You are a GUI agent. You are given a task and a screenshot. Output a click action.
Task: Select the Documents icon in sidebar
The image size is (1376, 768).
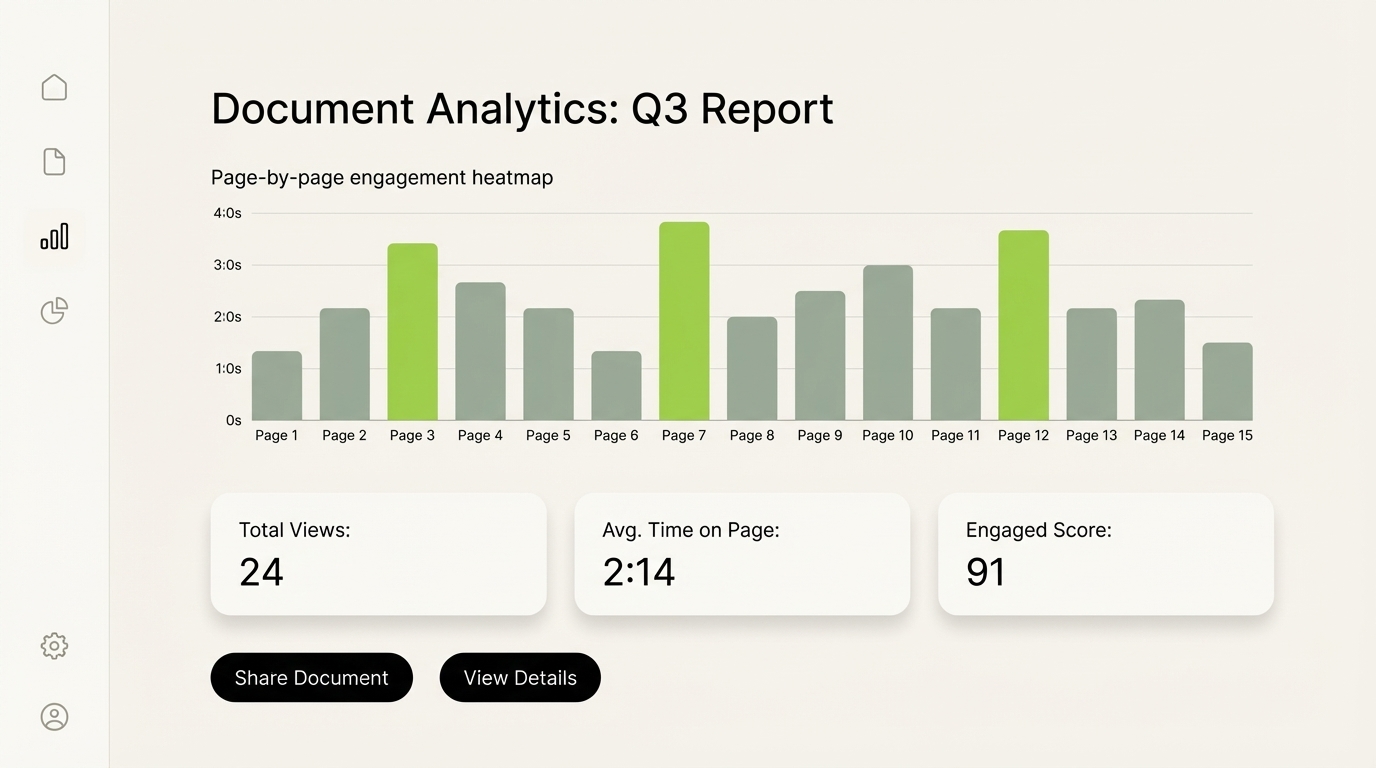click(54, 161)
